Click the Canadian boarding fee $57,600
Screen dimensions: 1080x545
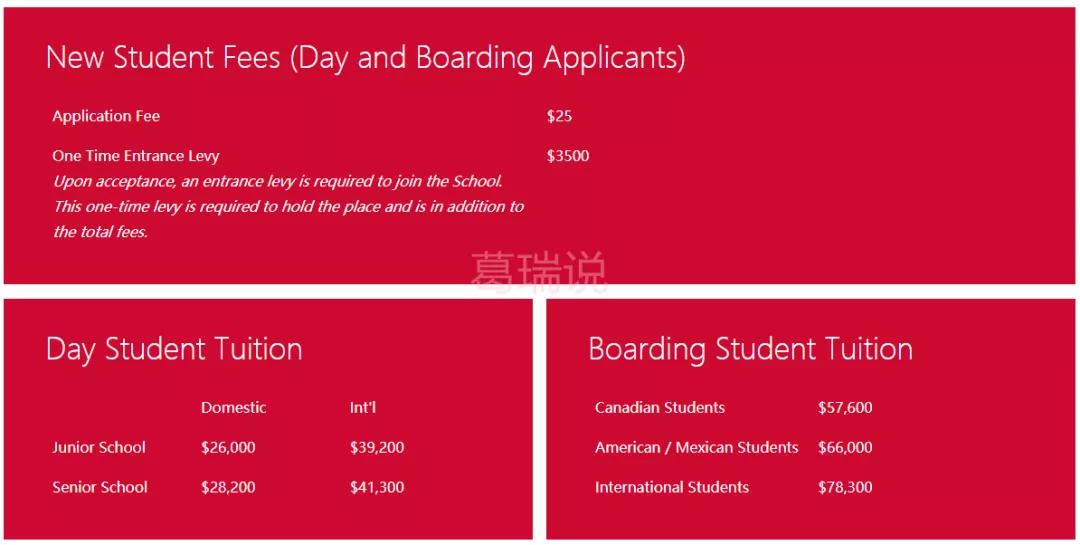coord(845,408)
